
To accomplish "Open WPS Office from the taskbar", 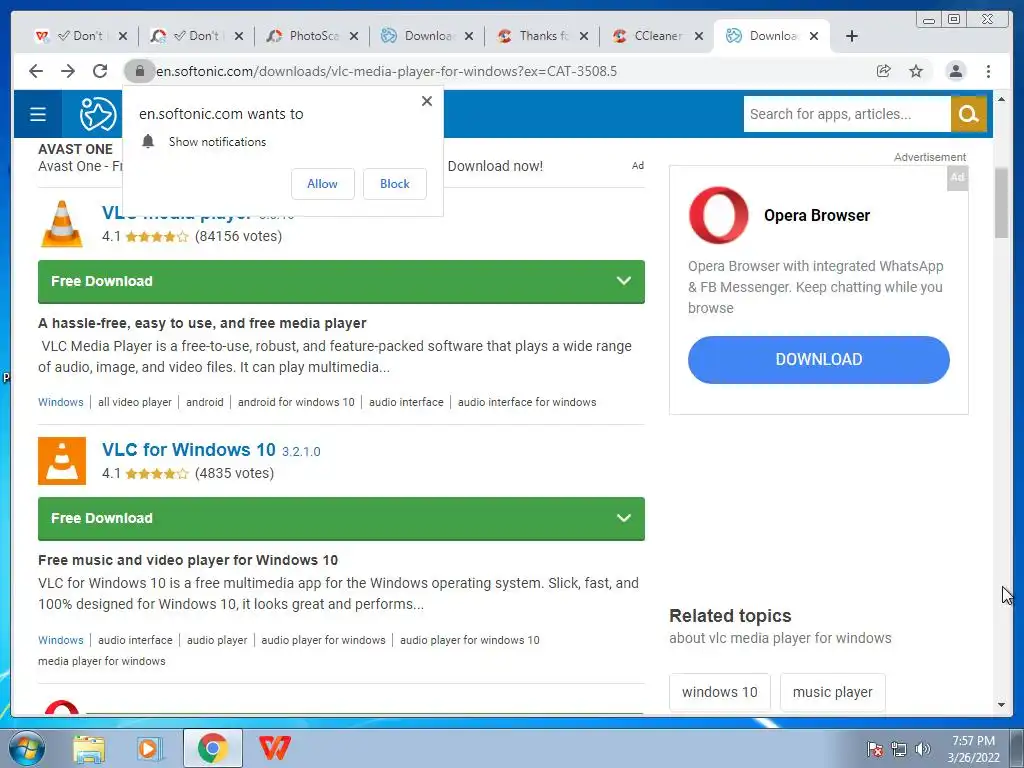I will [275, 748].
